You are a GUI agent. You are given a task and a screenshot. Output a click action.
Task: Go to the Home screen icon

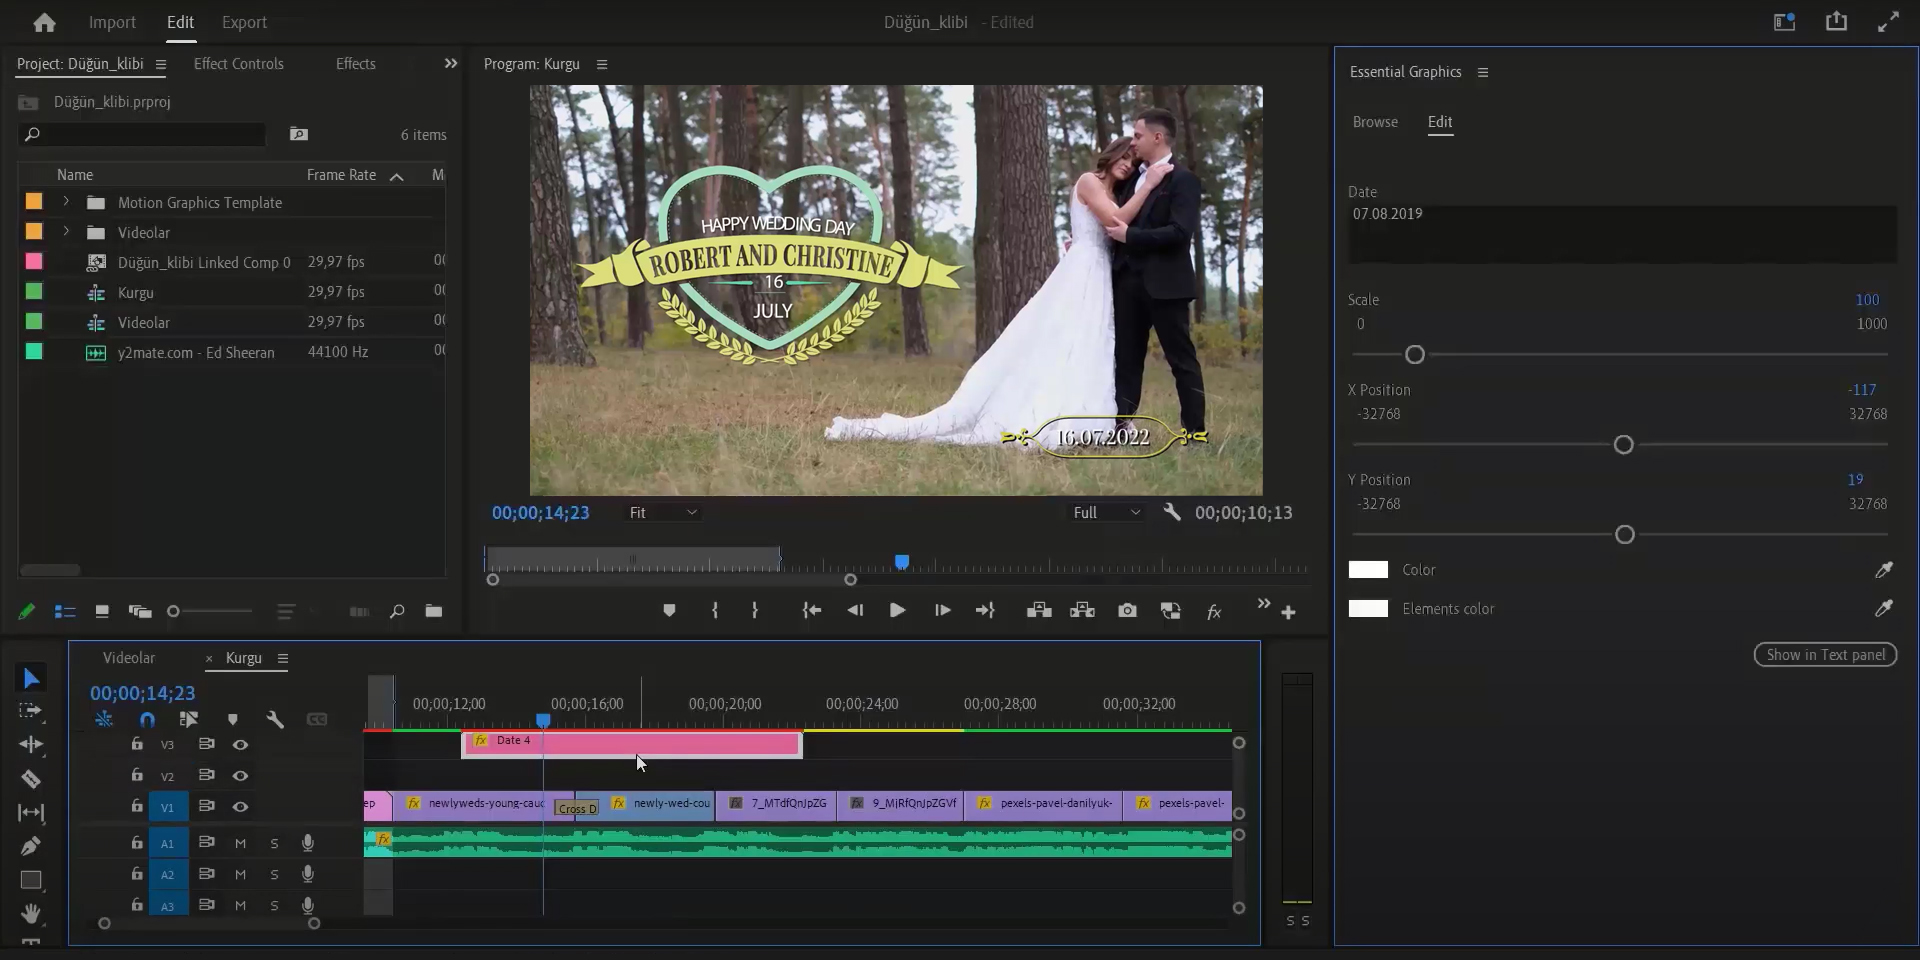tap(44, 22)
